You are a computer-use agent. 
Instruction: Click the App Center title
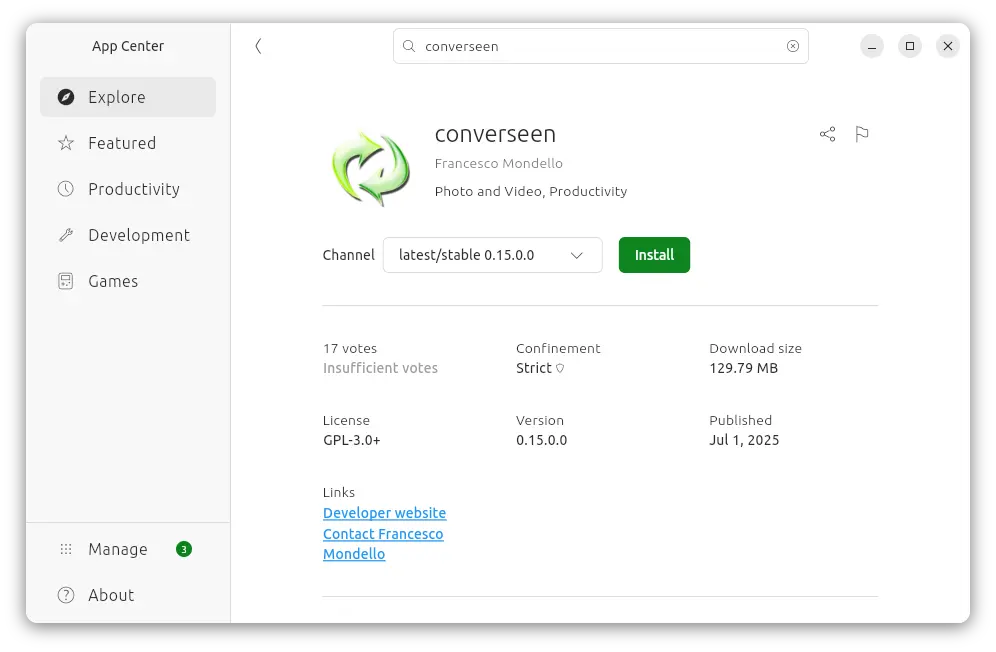click(x=128, y=46)
